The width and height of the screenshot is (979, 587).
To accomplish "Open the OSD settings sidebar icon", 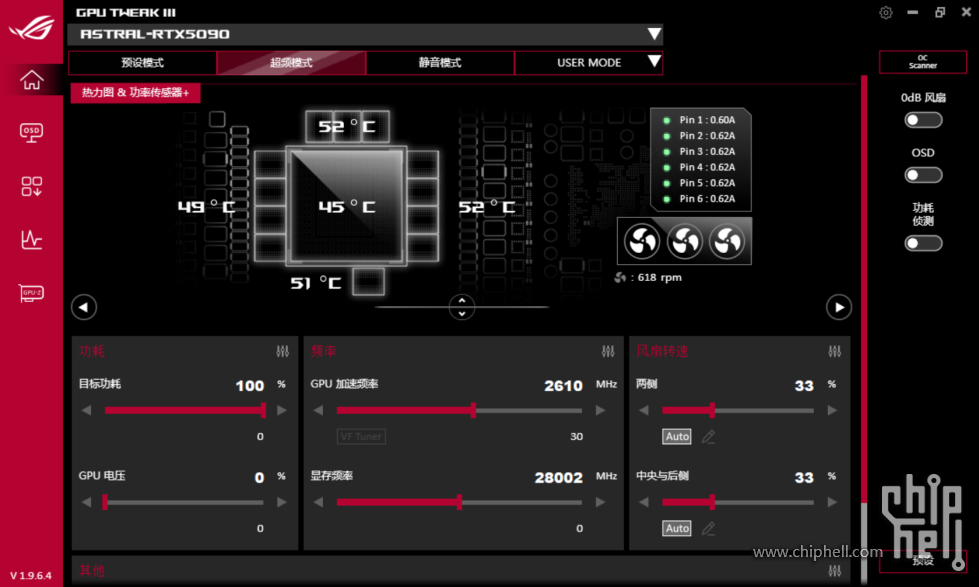I will tap(31, 132).
